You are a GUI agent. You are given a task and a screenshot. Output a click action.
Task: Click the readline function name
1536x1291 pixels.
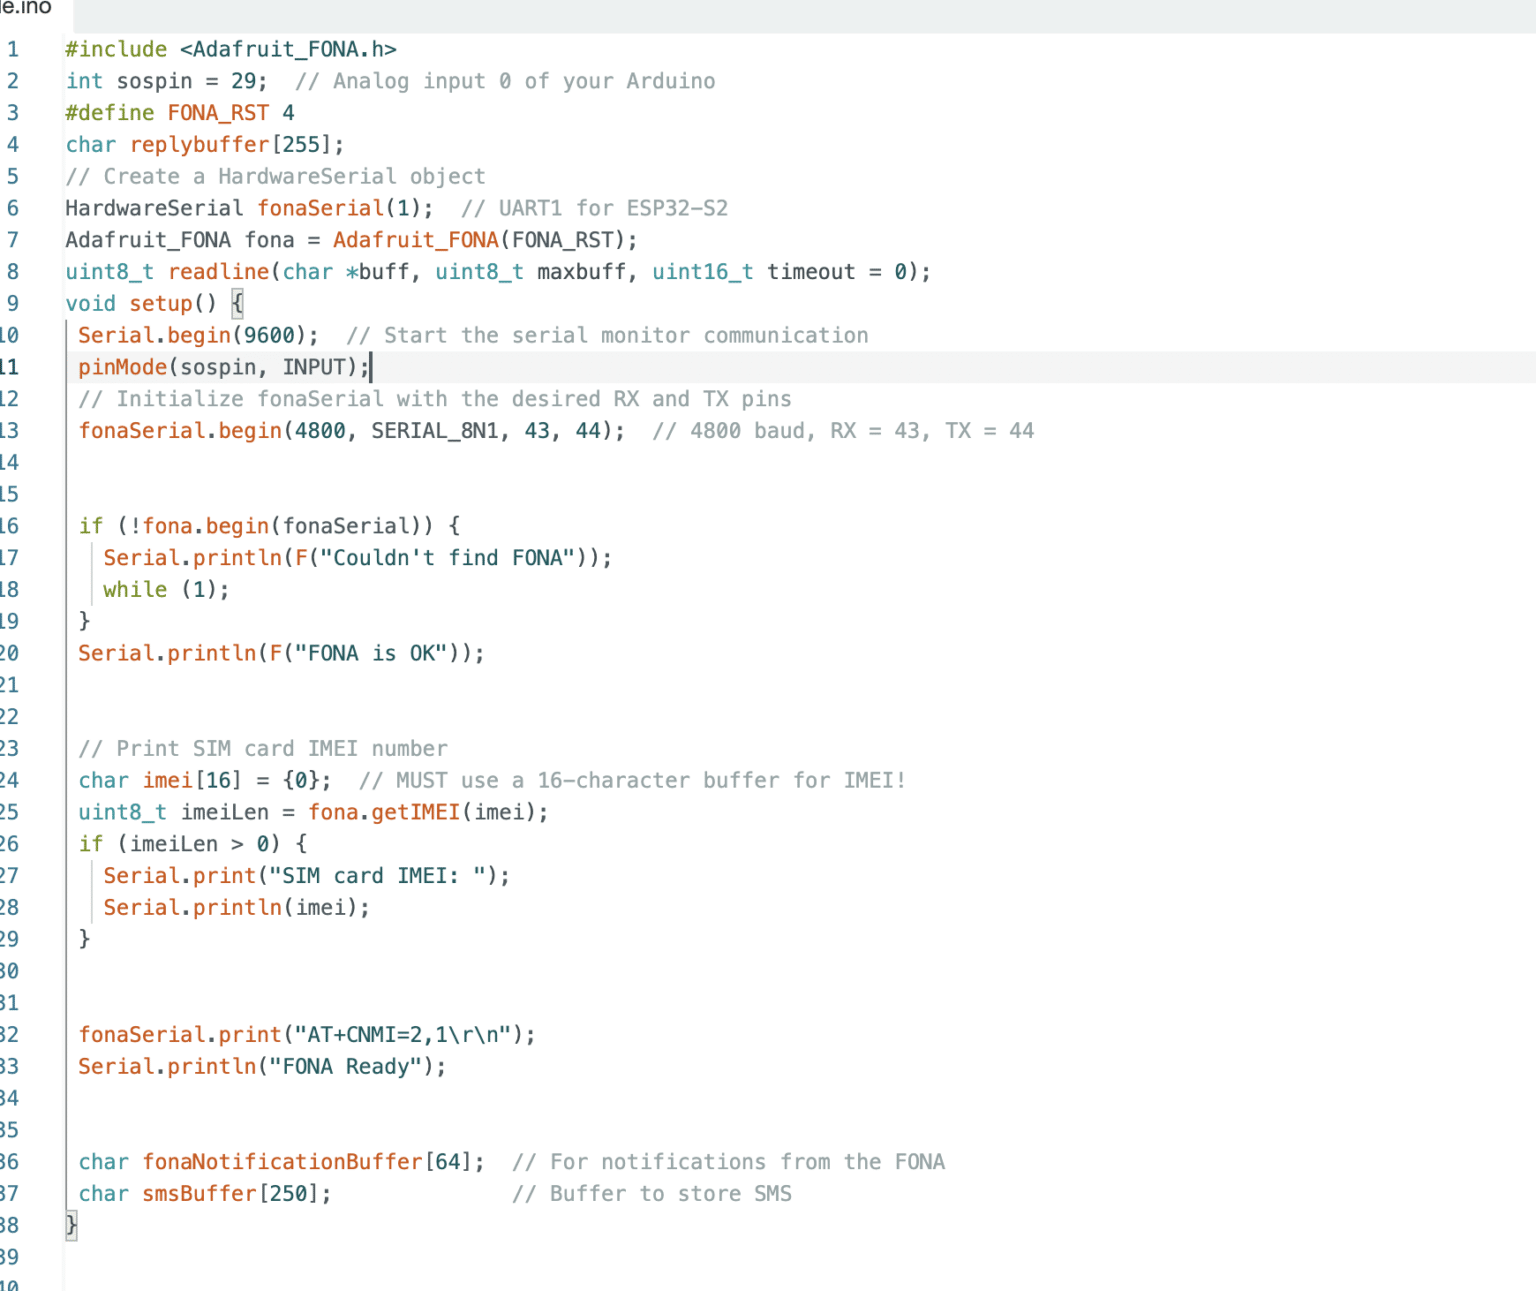(x=219, y=272)
